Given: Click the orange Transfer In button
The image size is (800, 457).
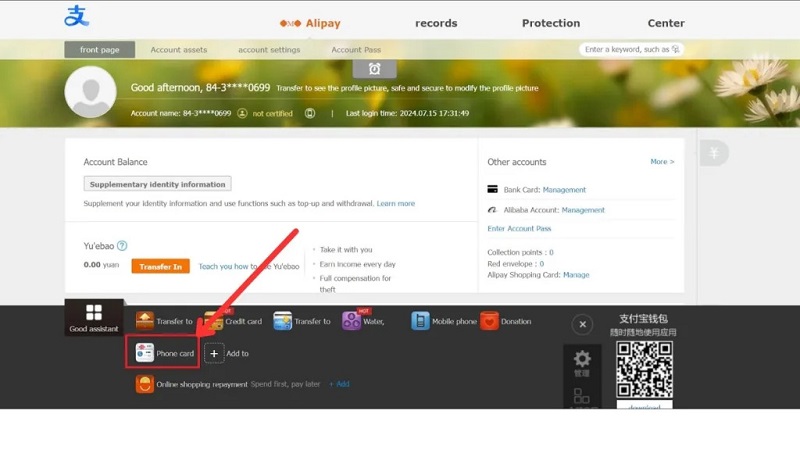Looking at the screenshot, I should click(x=161, y=266).
